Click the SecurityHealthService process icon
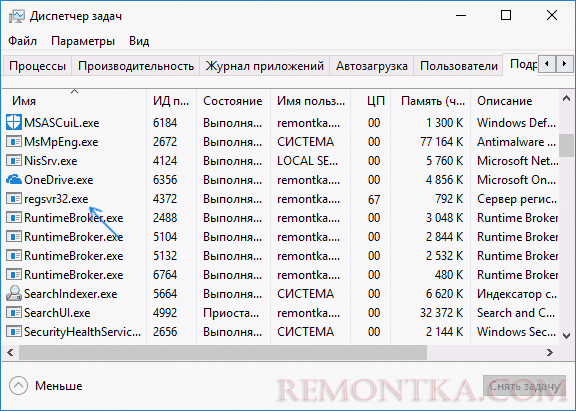The height and width of the screenshot is (411, 576). 14,332
